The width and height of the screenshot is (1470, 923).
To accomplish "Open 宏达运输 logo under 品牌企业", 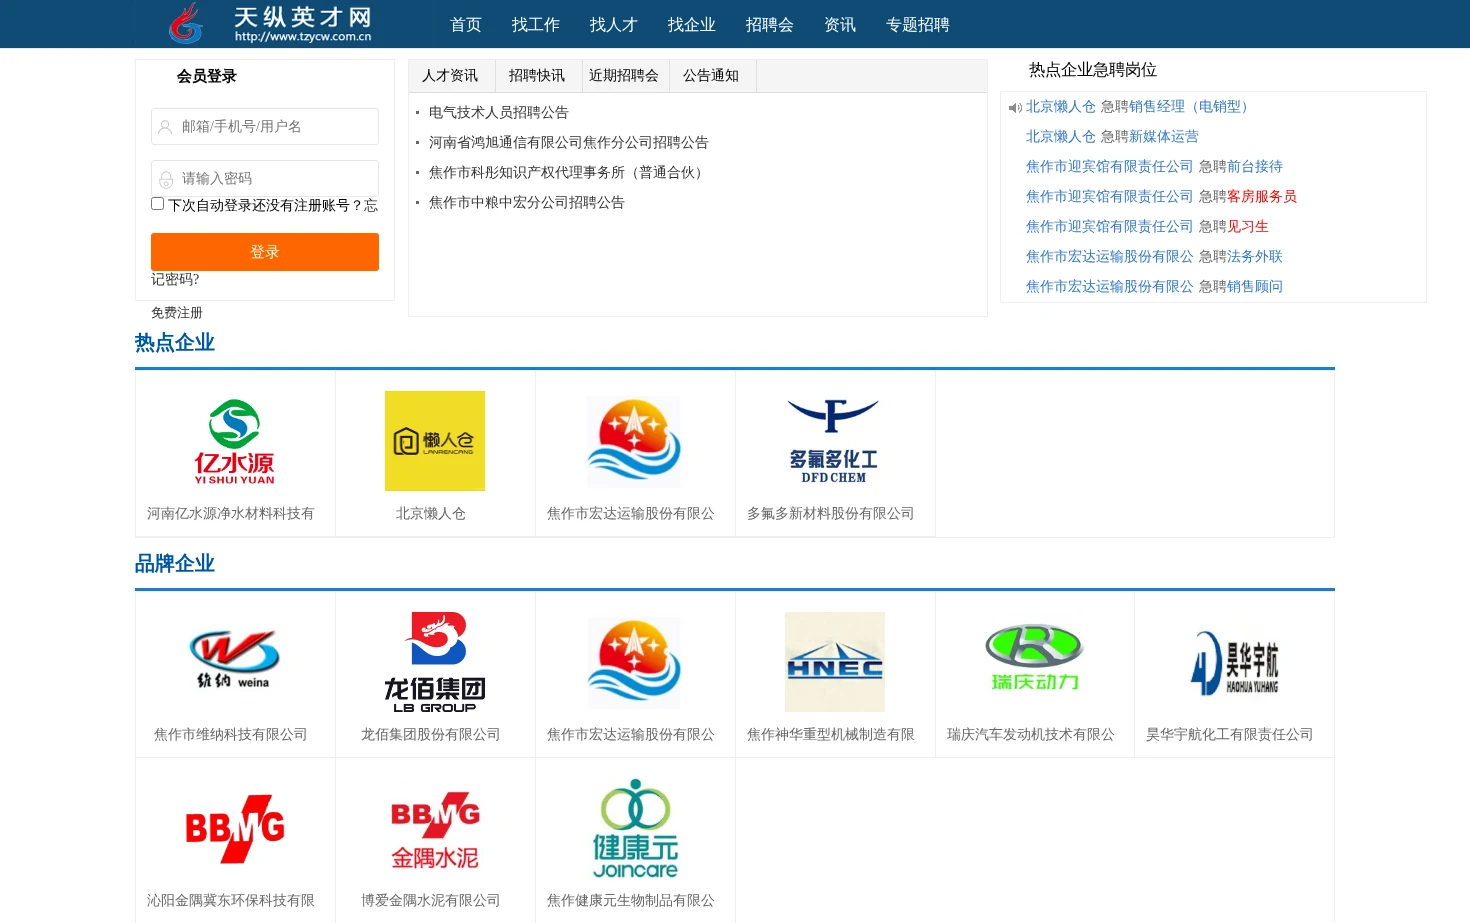I will 635,662.
